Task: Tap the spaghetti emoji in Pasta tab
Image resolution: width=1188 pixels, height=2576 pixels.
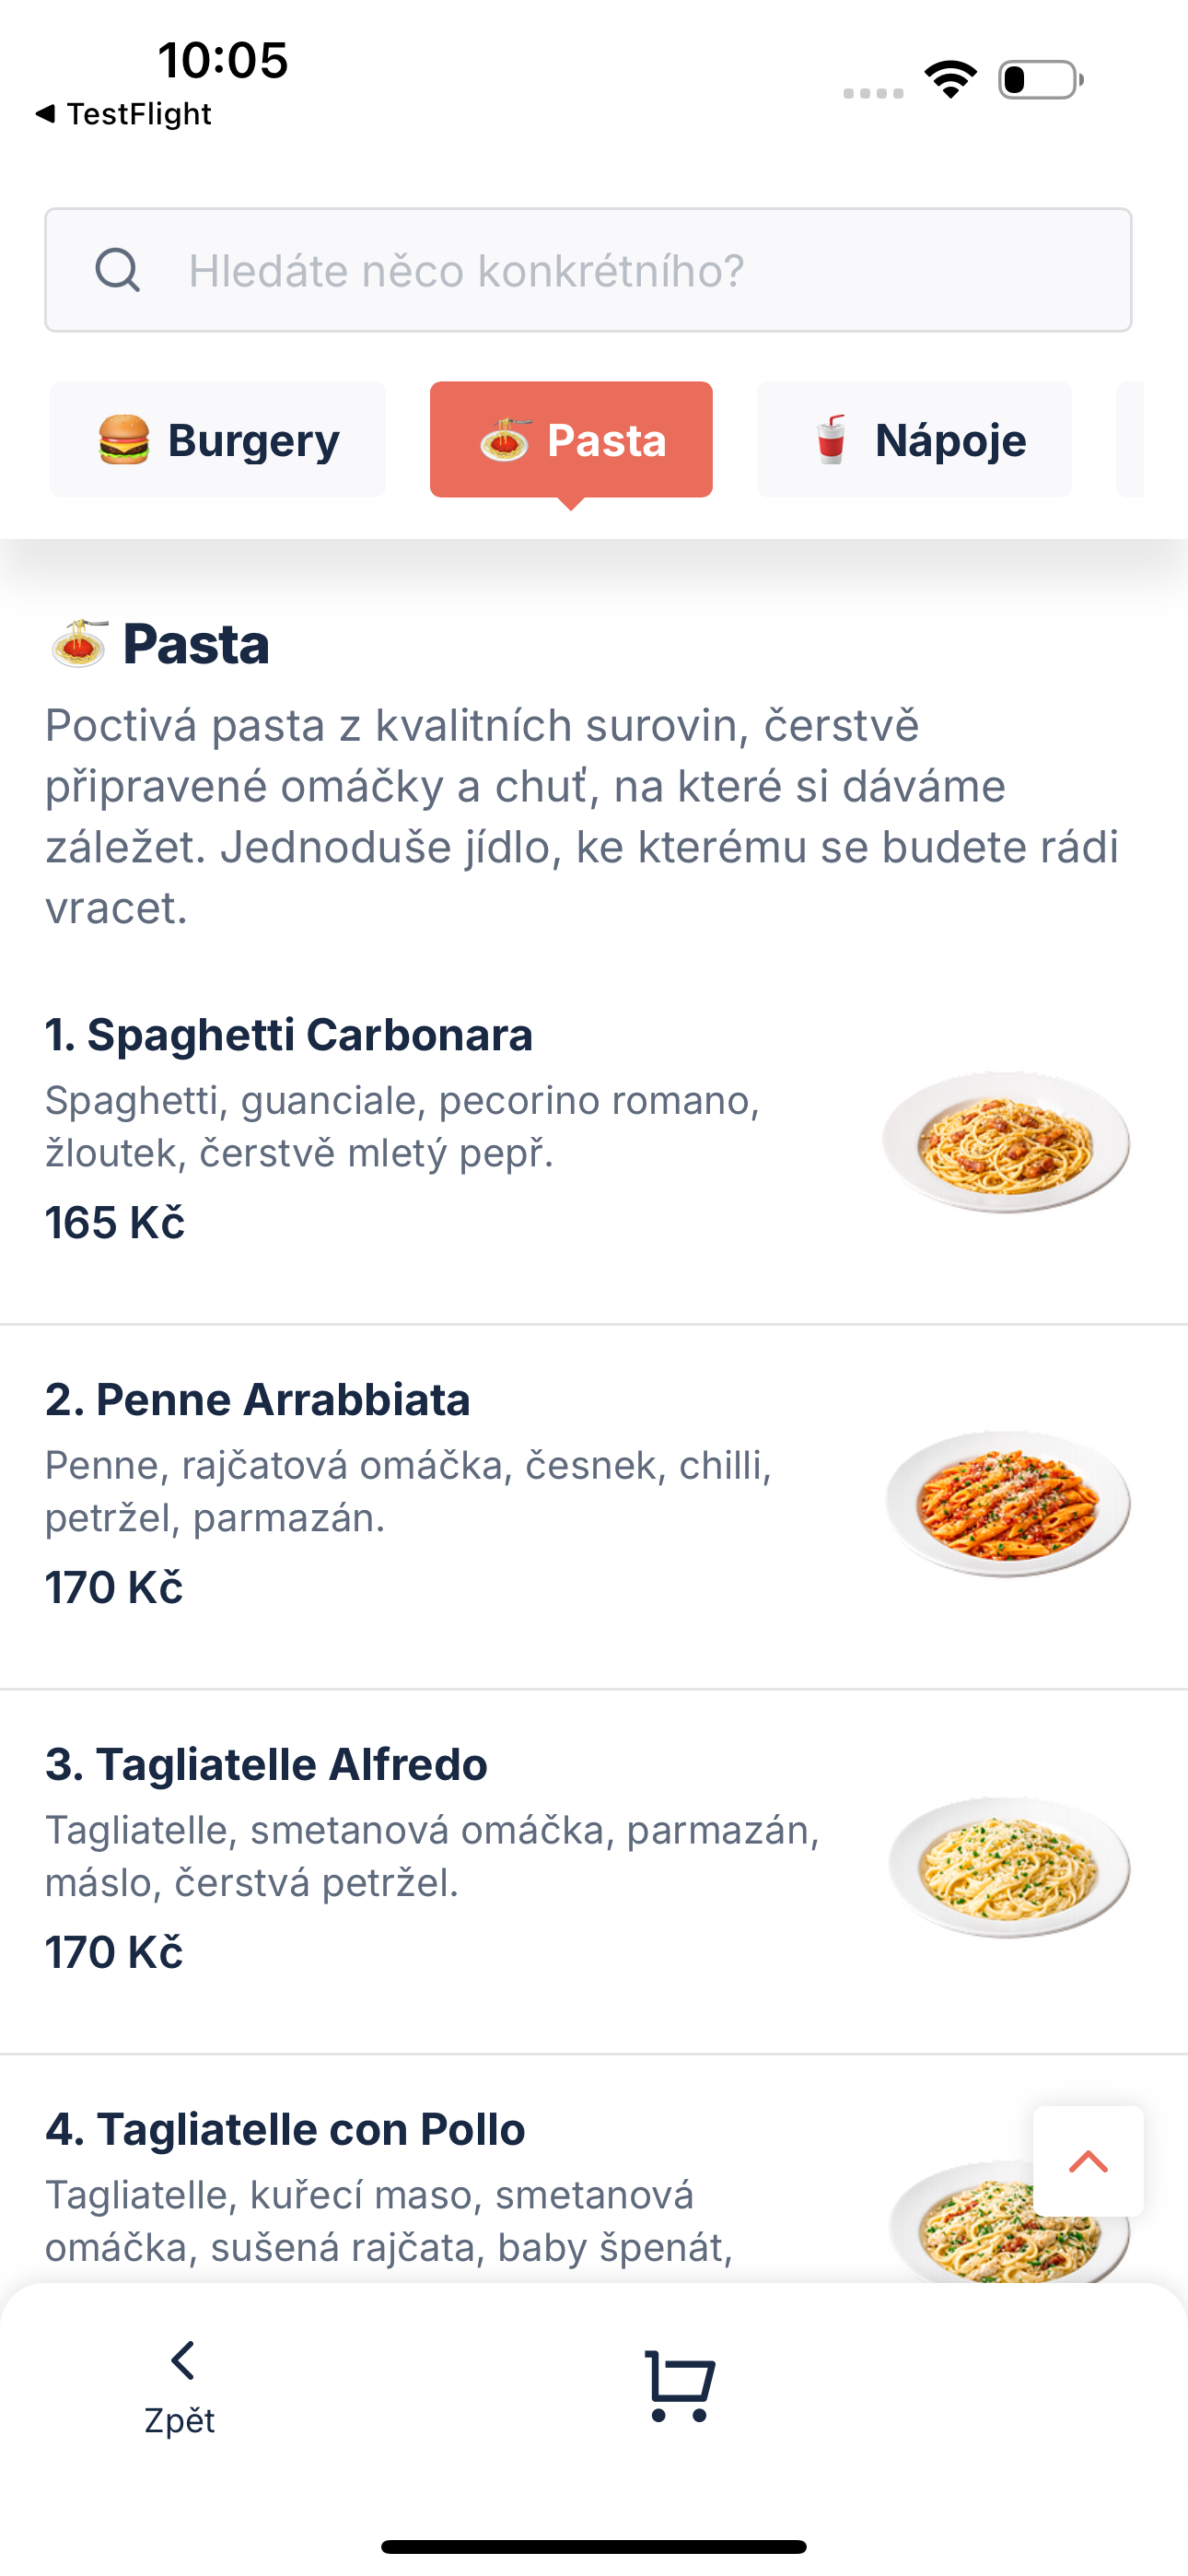Action: [x=505, y=440]
